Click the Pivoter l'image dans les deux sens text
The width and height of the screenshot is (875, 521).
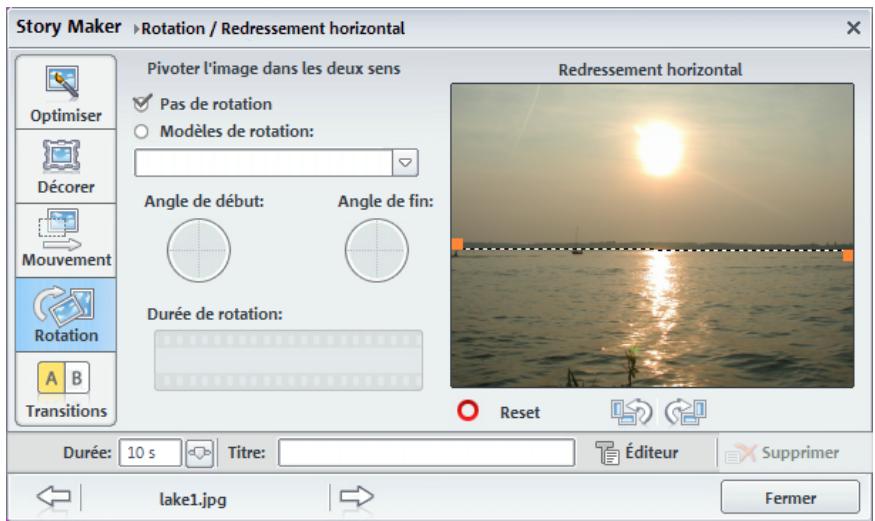[273, 69]
